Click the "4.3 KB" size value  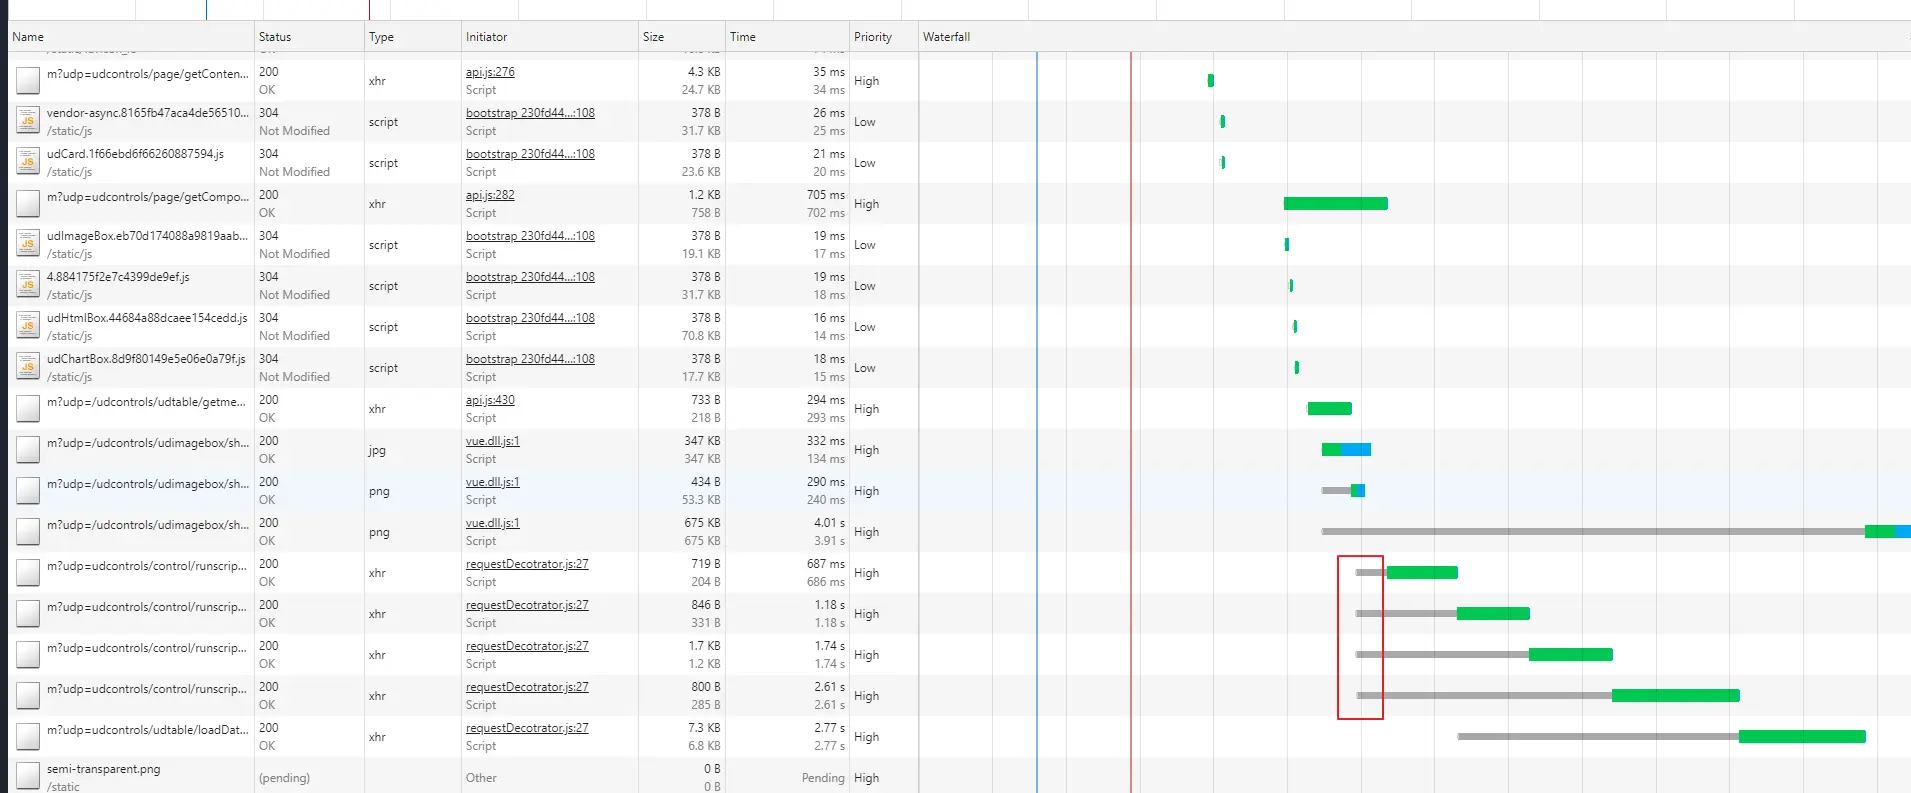point(704,72)
